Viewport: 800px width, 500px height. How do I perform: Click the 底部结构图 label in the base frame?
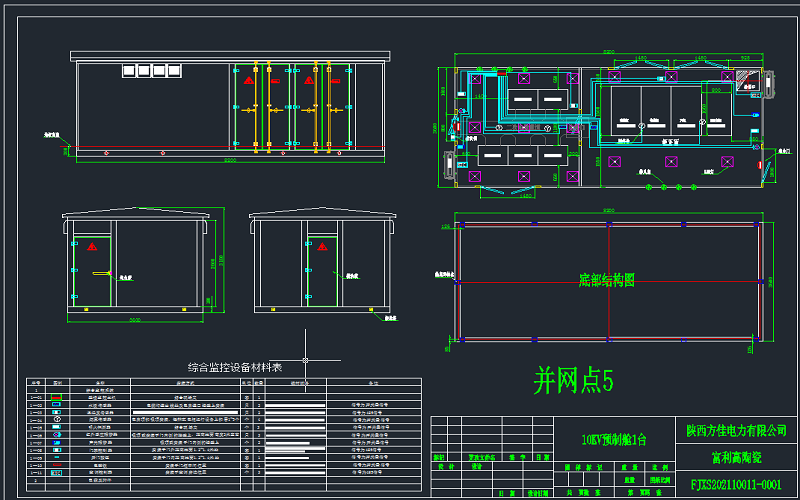pyautogui.click(x=607, y=280)
